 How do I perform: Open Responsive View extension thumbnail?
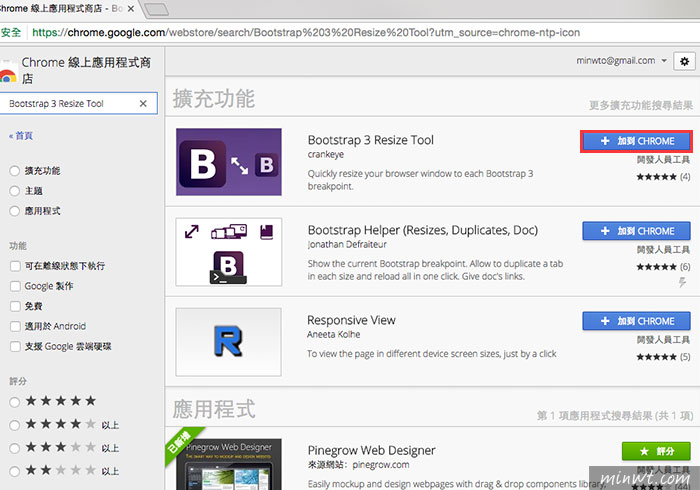pyautogui.click(x=229, y=342)
